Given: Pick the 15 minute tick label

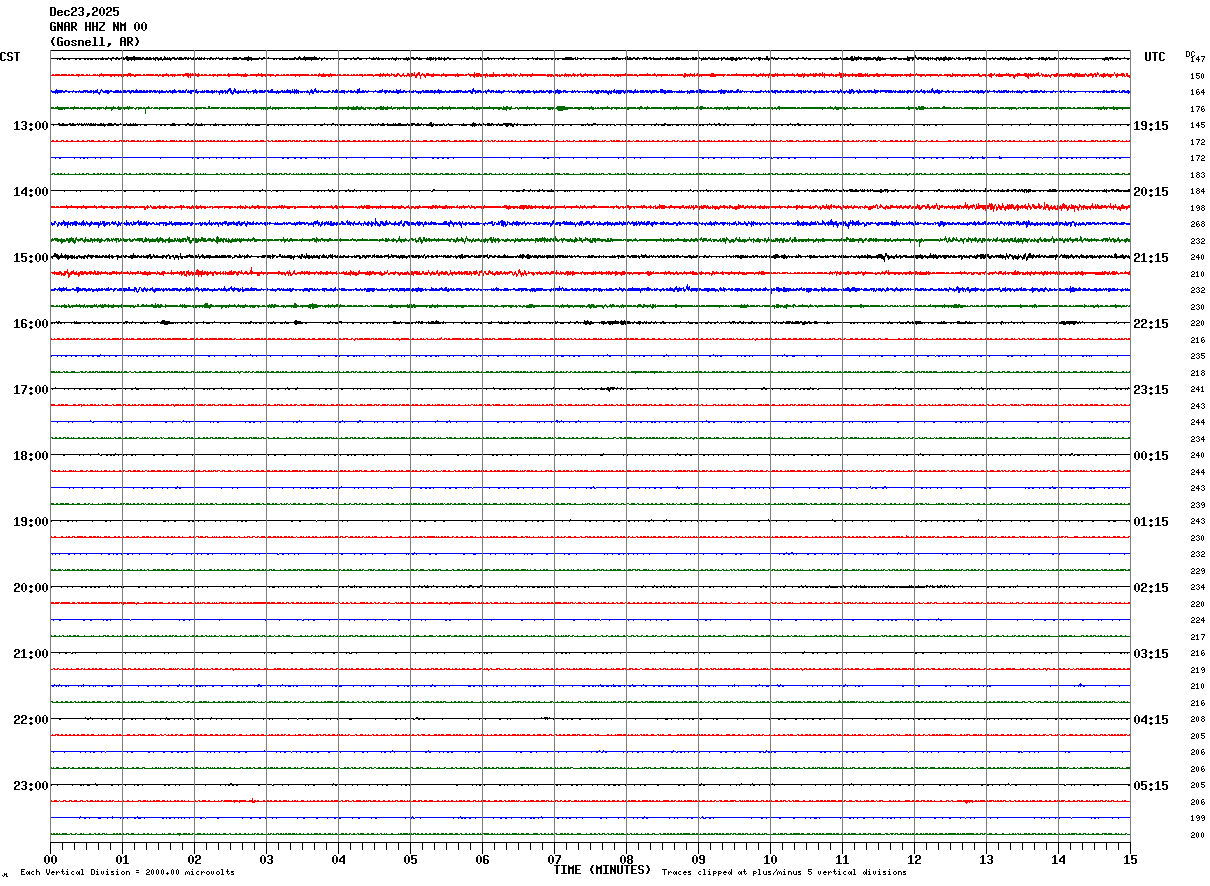Looking at the screenshot, I should 1129,859.
